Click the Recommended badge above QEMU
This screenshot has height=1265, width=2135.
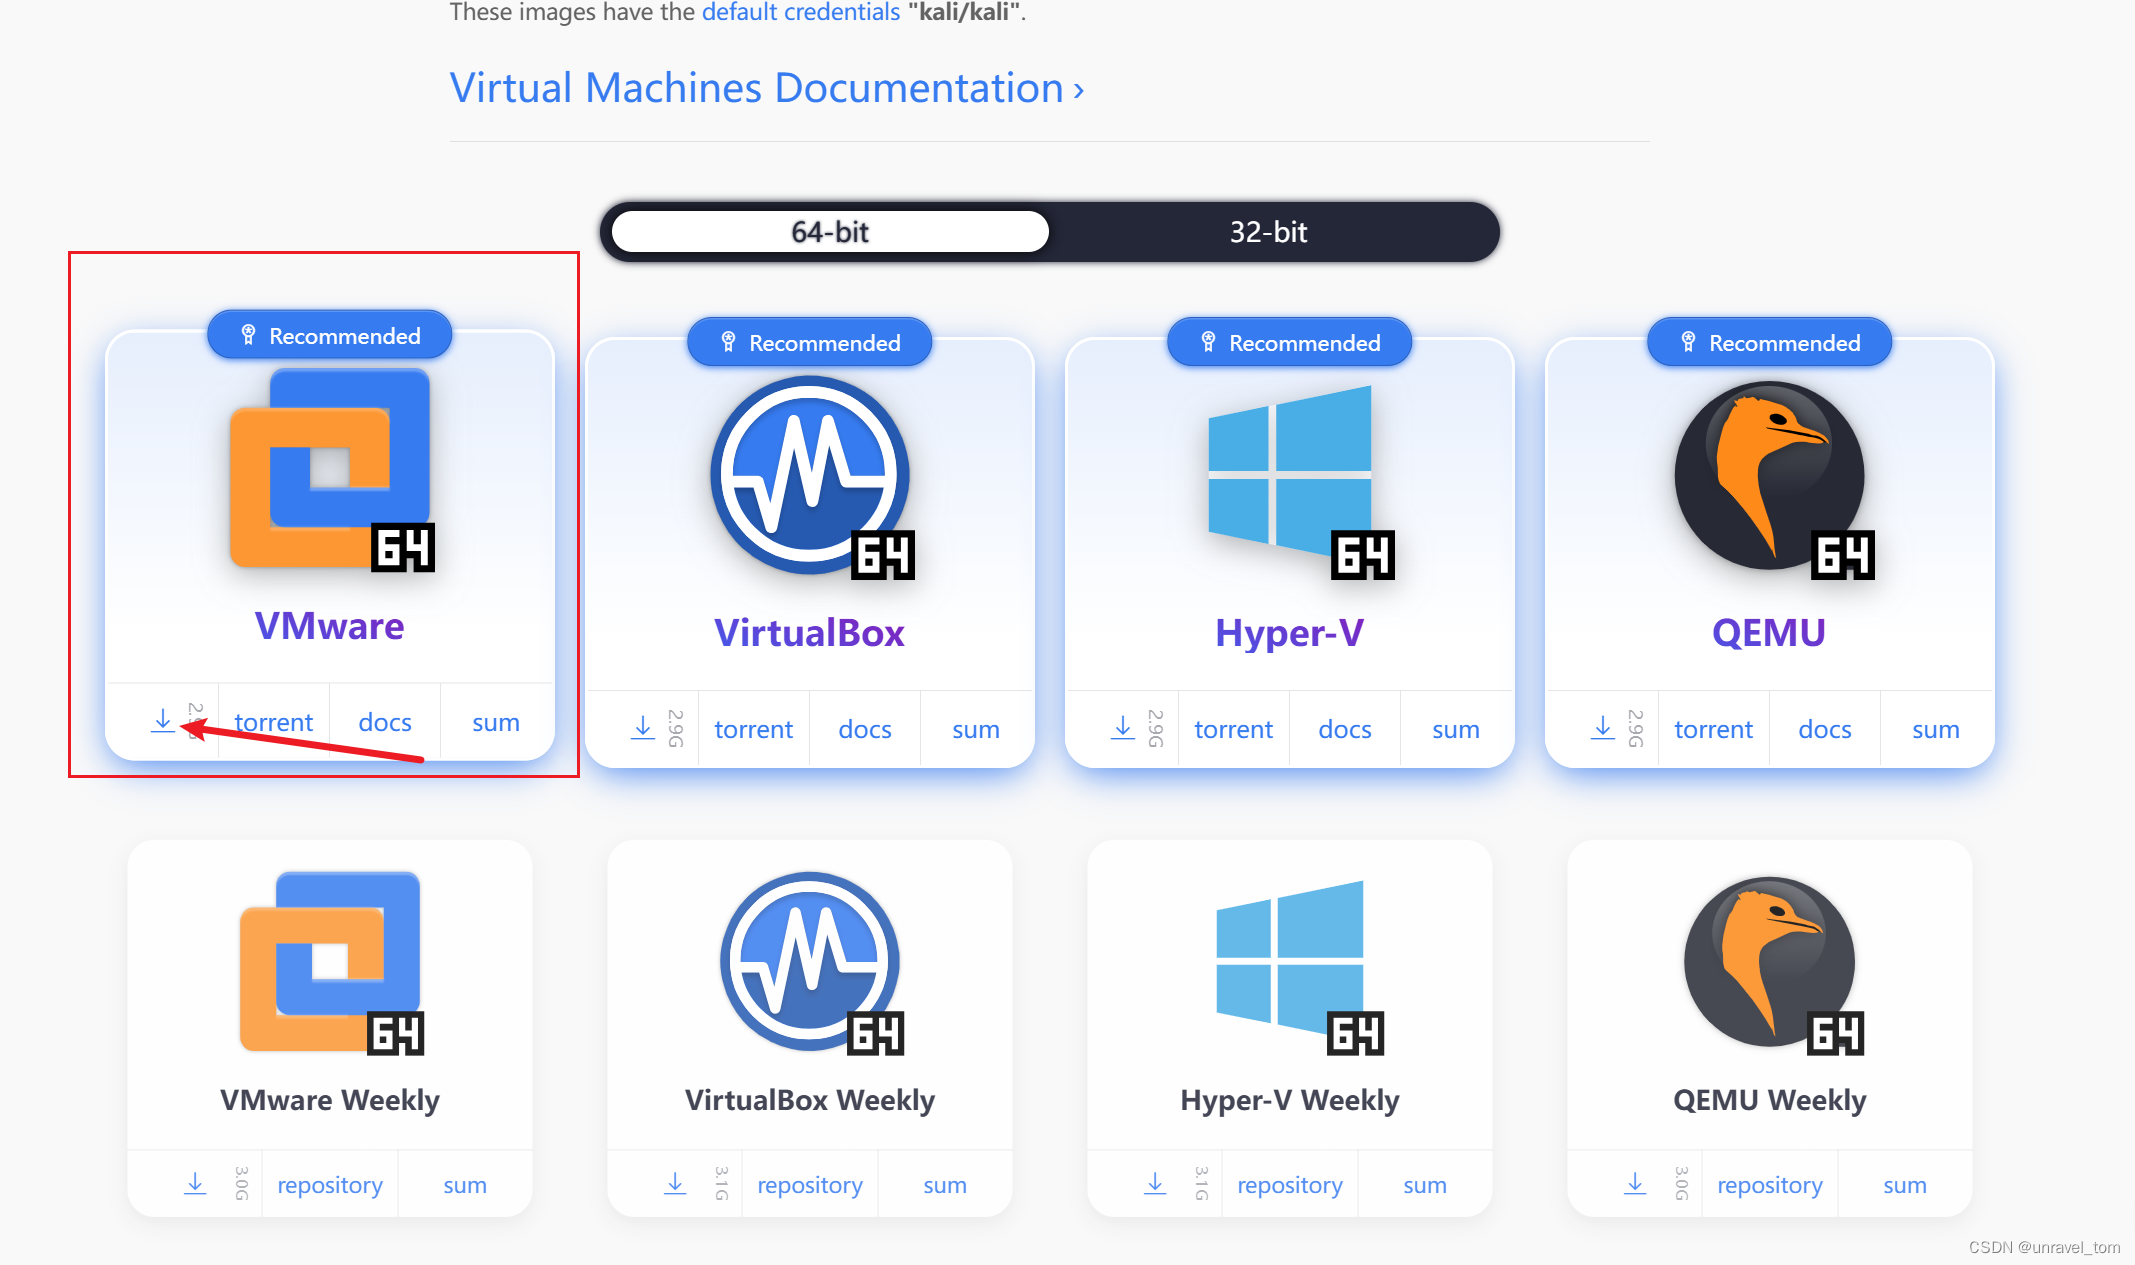pos(1770,343)
